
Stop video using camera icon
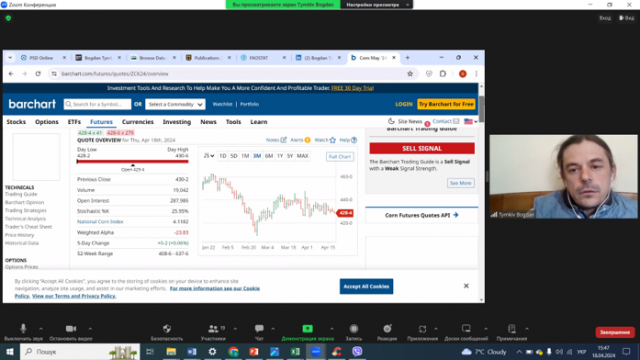pyautogui.click(x=71, y=329)
